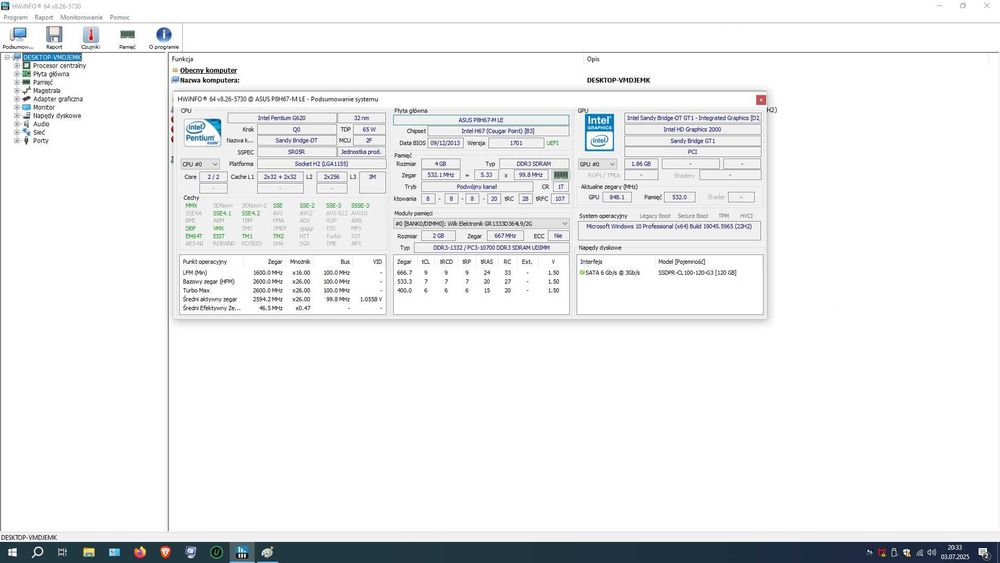This screenshot has width=1000, height=563.
Task: Open the Pamięć memory toolbar icon
Action: tap(127, 37)
